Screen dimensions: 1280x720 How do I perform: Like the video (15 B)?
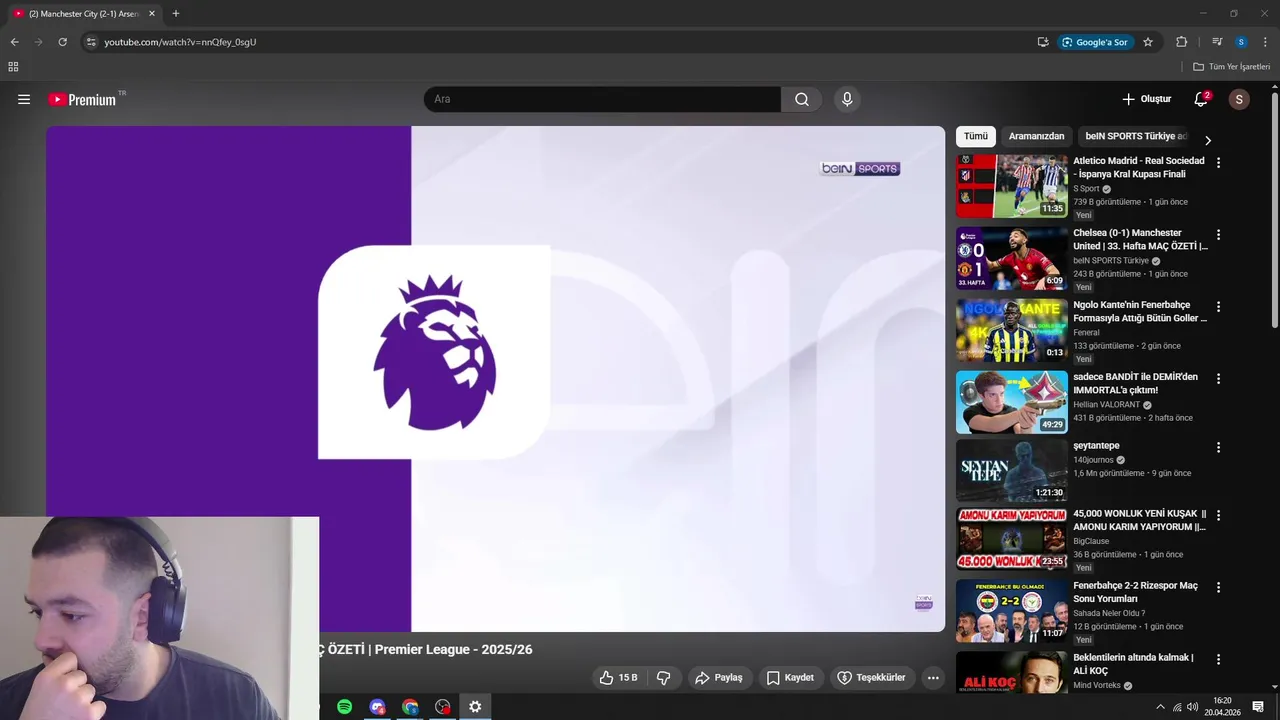pos(618,678)
